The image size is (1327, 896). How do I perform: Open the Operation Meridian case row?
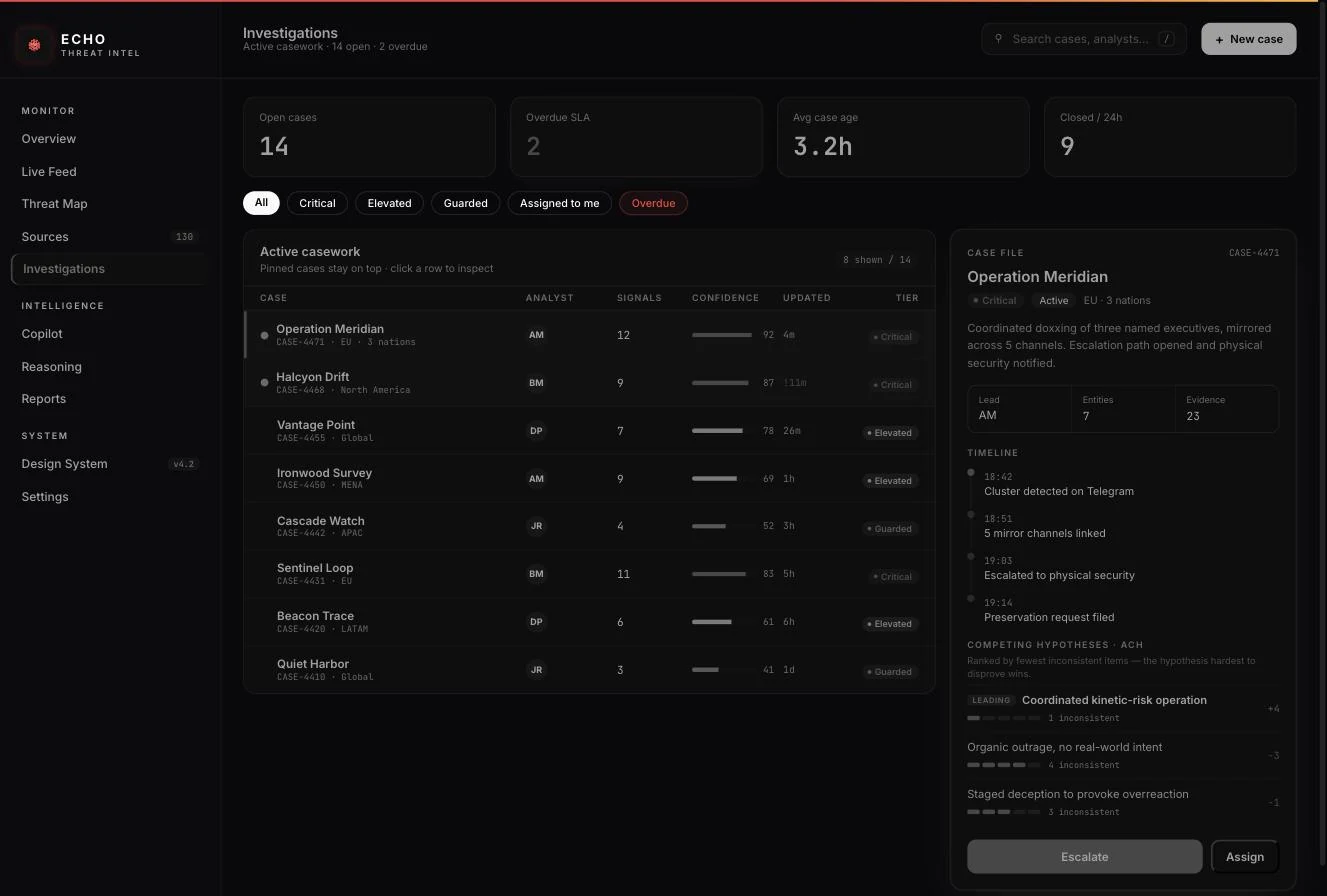590,335
